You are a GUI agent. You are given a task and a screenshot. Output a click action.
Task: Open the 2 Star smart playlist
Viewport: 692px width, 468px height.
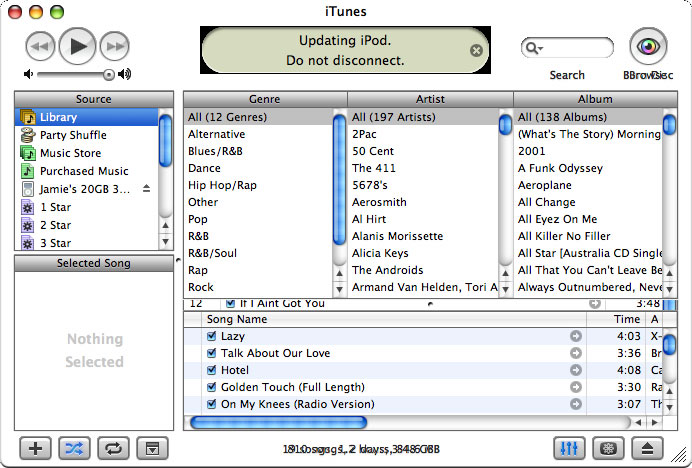(86, 226)
